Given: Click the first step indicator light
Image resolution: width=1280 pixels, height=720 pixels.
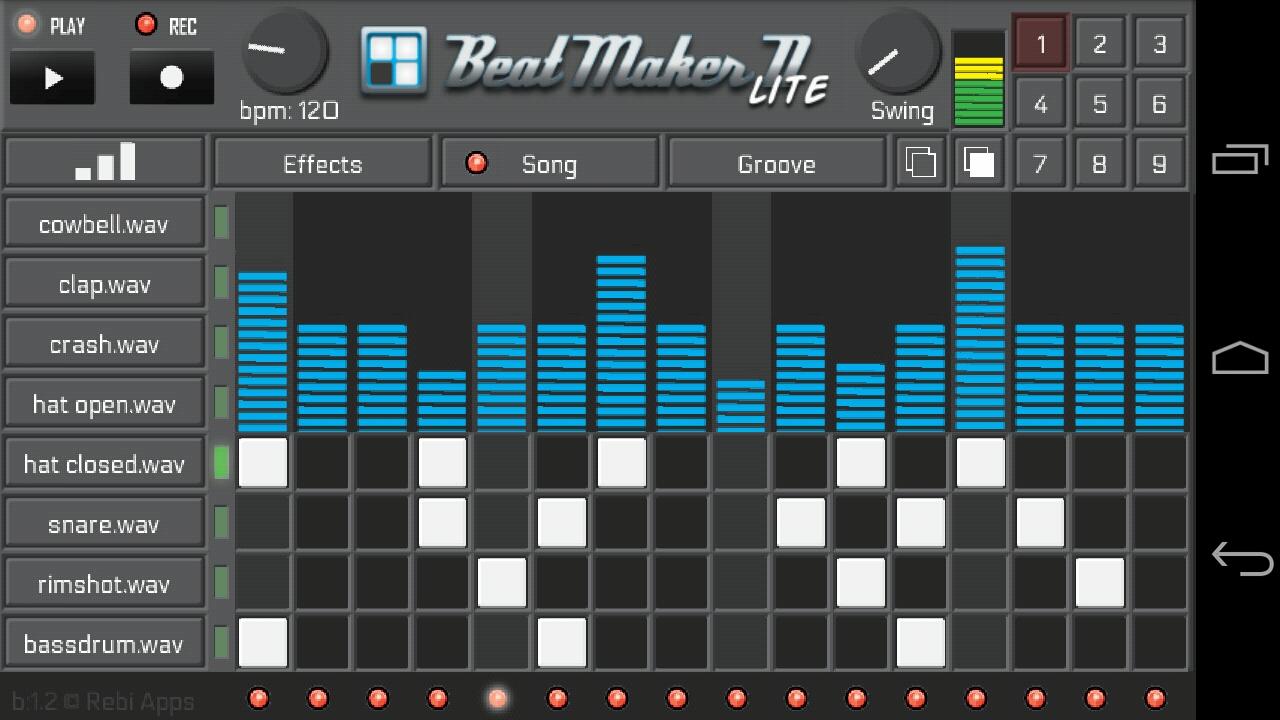Looking at the screenshot, I should [258, 698].
